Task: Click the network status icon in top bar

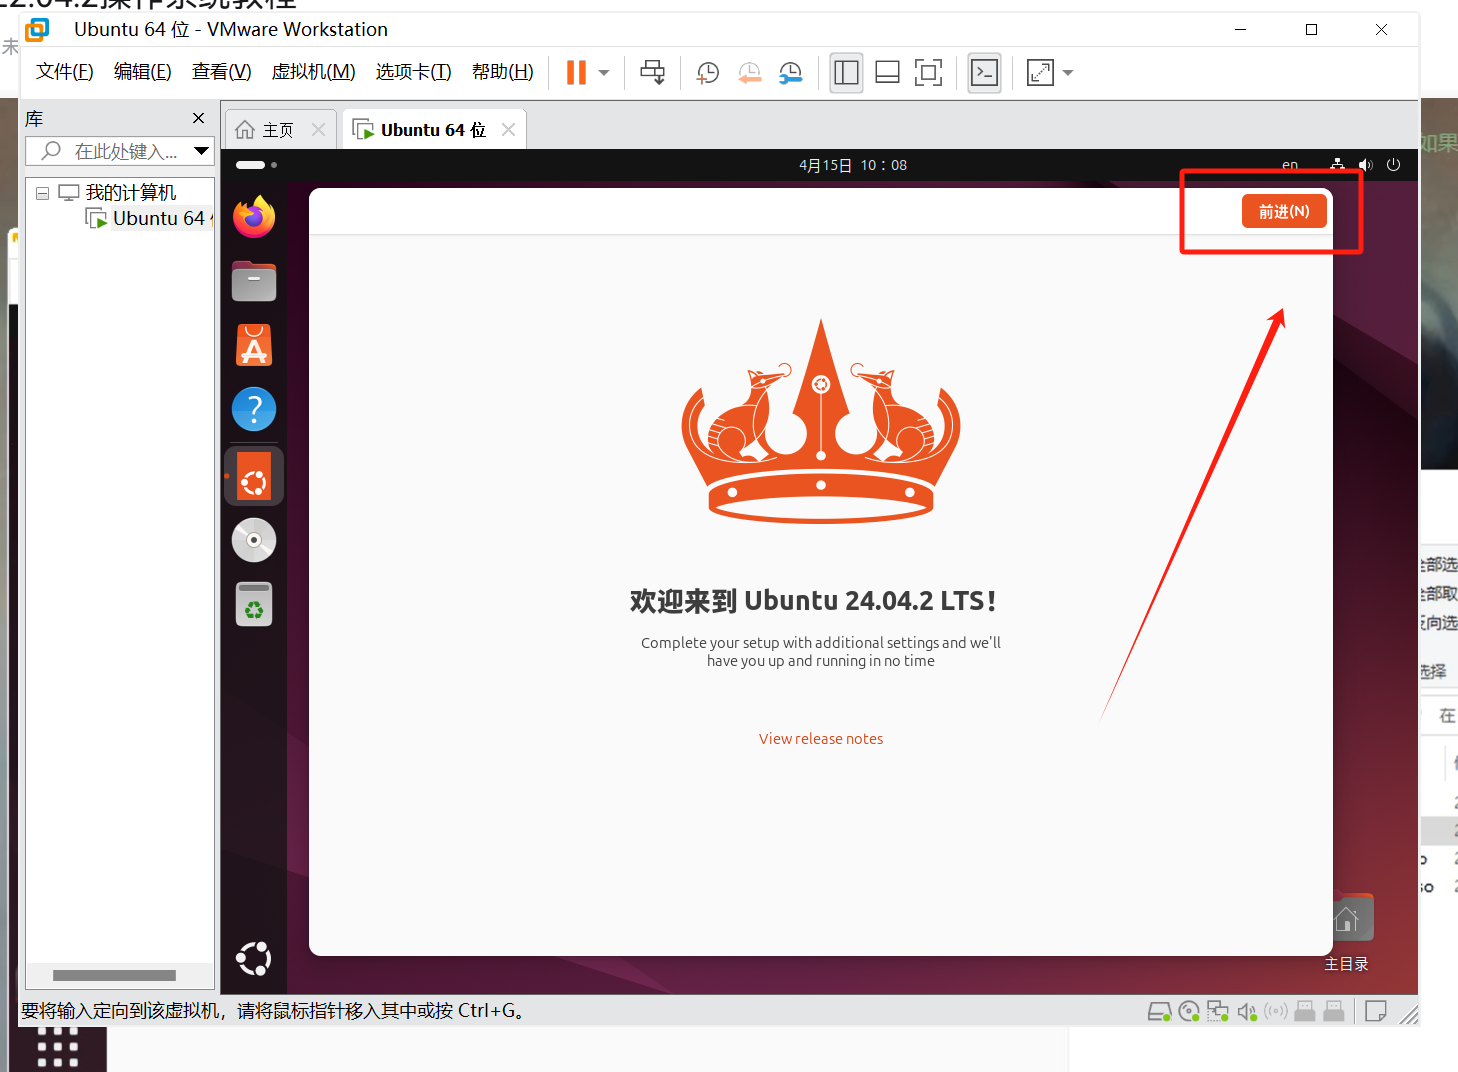Action: pyautogui.click(x=1337, y=165)
